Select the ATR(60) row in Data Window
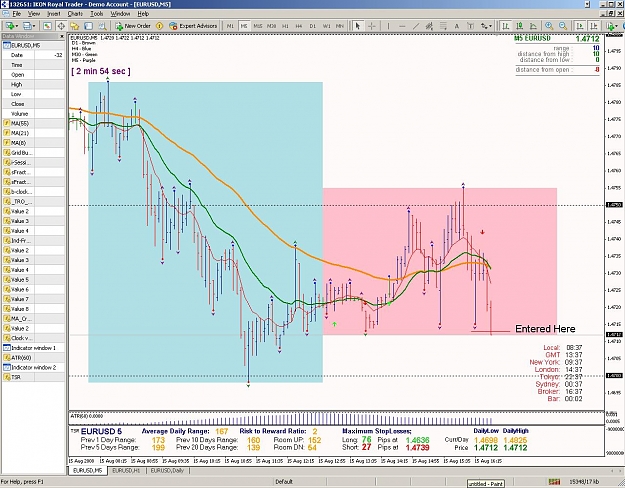This screenshot has height=488, width=625. (x=33, y=358)
